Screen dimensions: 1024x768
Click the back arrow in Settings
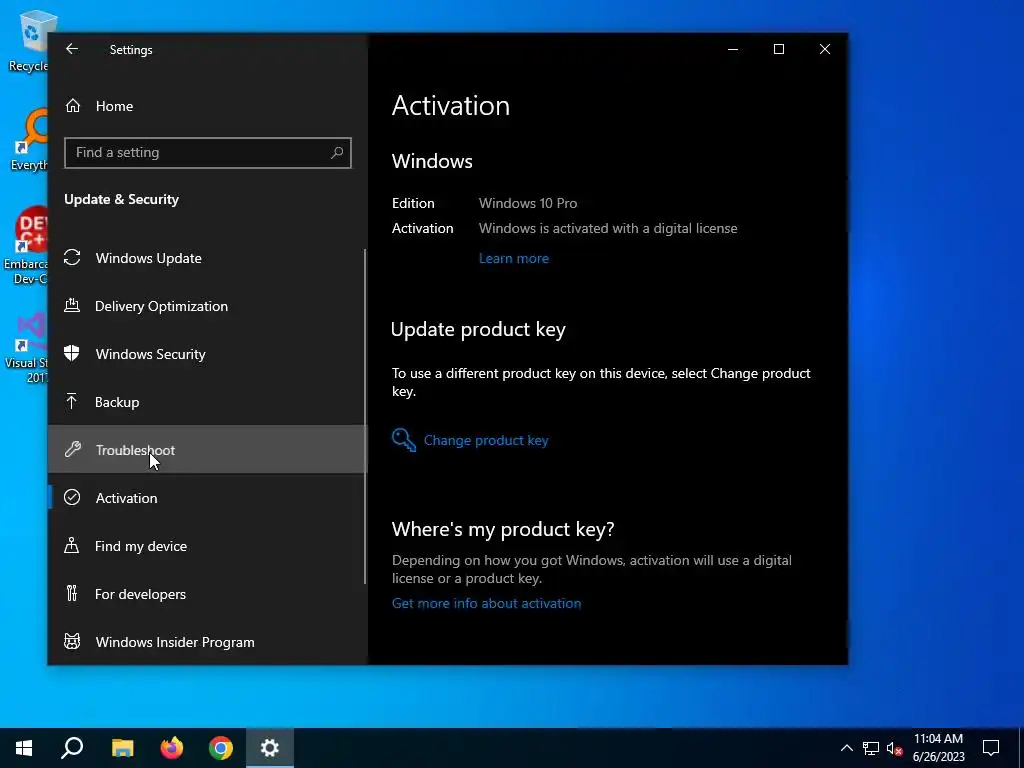click(x=72, y=49)
